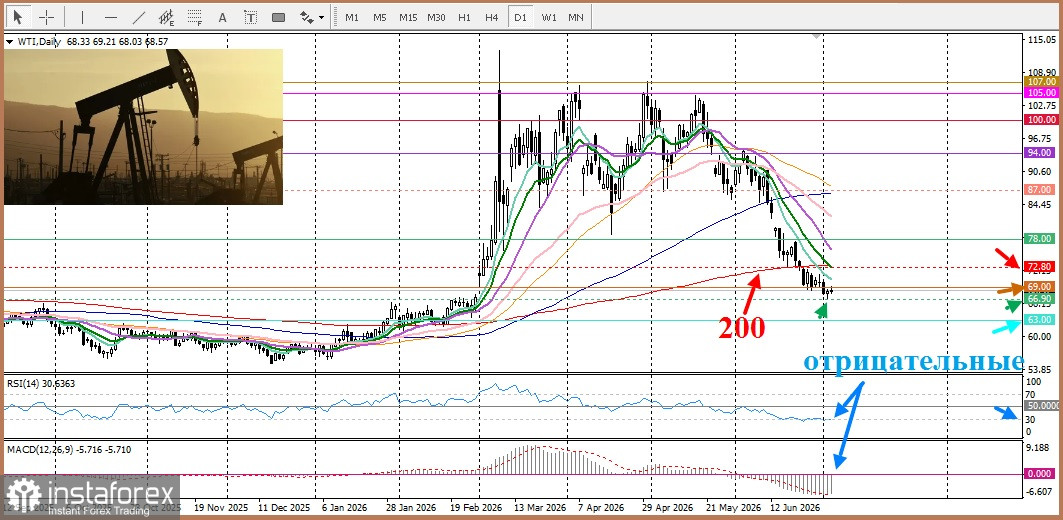The image size is (1063, 520).
Task: Insert a text label tool
Action: coord(251,17)
